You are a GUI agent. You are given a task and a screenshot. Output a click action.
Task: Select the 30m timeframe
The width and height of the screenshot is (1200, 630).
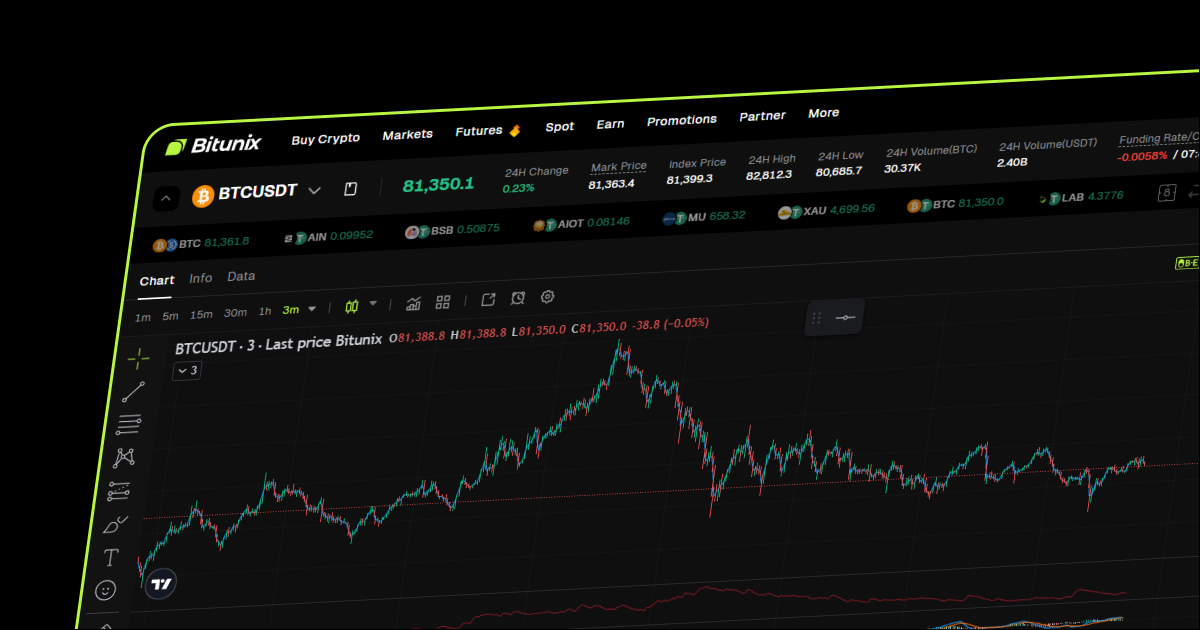(x=235, y=313)
